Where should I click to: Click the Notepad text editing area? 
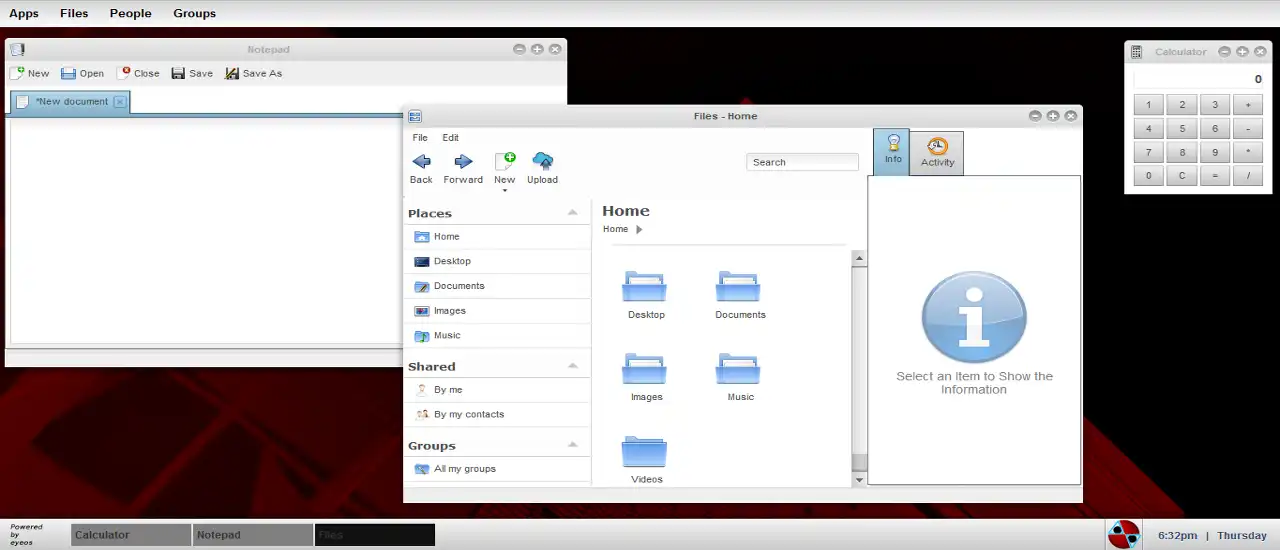pyautogui.click(x=205, y=230)
